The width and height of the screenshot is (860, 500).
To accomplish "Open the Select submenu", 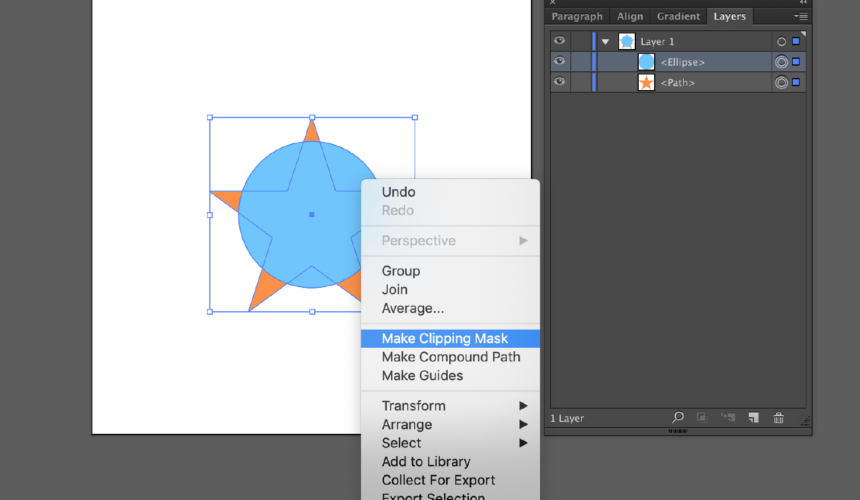I will coord(450,443).
